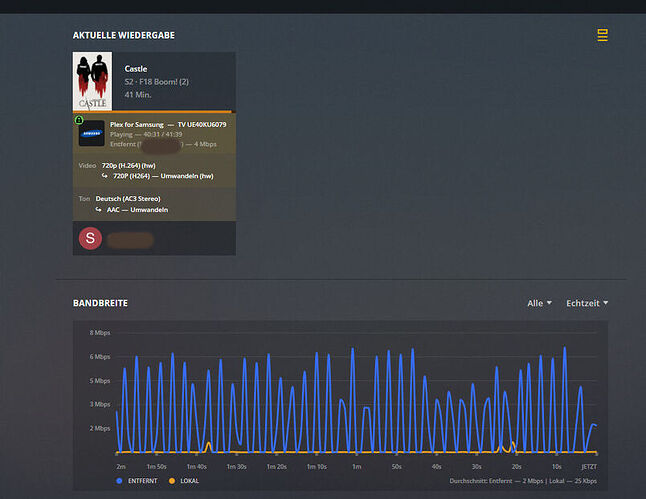Image resolution: width=646 pixels, height=499 pixels.
Task: Click the AAC — Umwandeln audio line
Action: pos(137,210)
